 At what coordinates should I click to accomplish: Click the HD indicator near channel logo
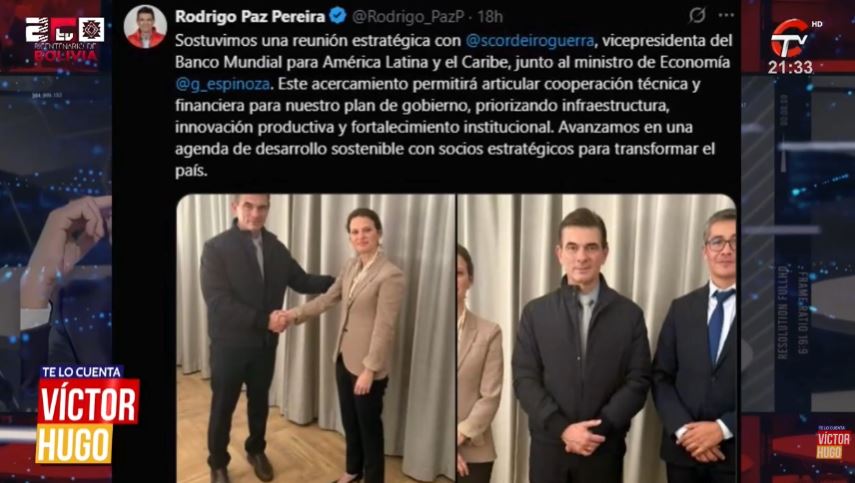(817, 24)
